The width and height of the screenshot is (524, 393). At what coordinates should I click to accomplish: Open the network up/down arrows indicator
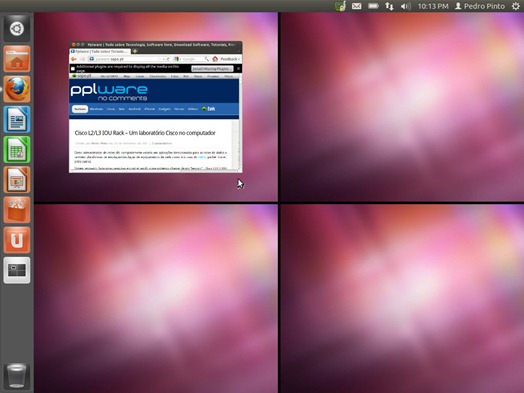click(x=389, y=6)
